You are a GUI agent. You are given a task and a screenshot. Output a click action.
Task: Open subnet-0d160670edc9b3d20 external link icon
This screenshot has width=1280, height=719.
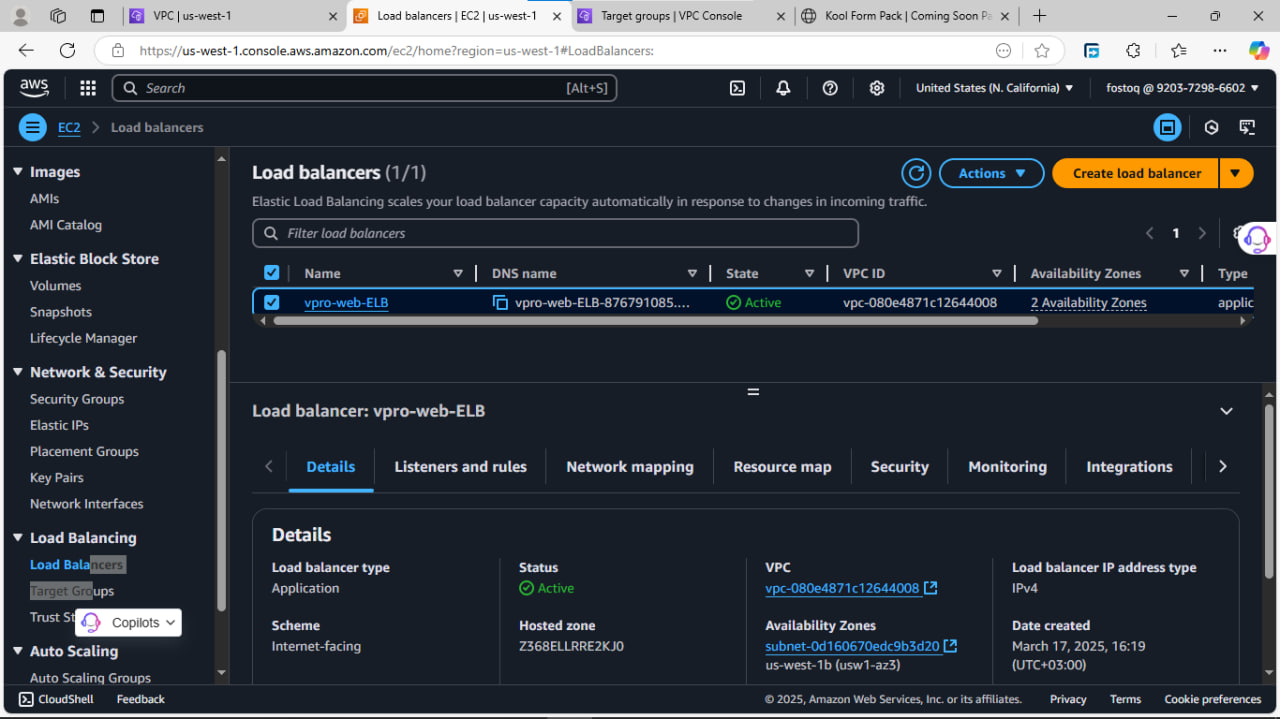[950, 646]
